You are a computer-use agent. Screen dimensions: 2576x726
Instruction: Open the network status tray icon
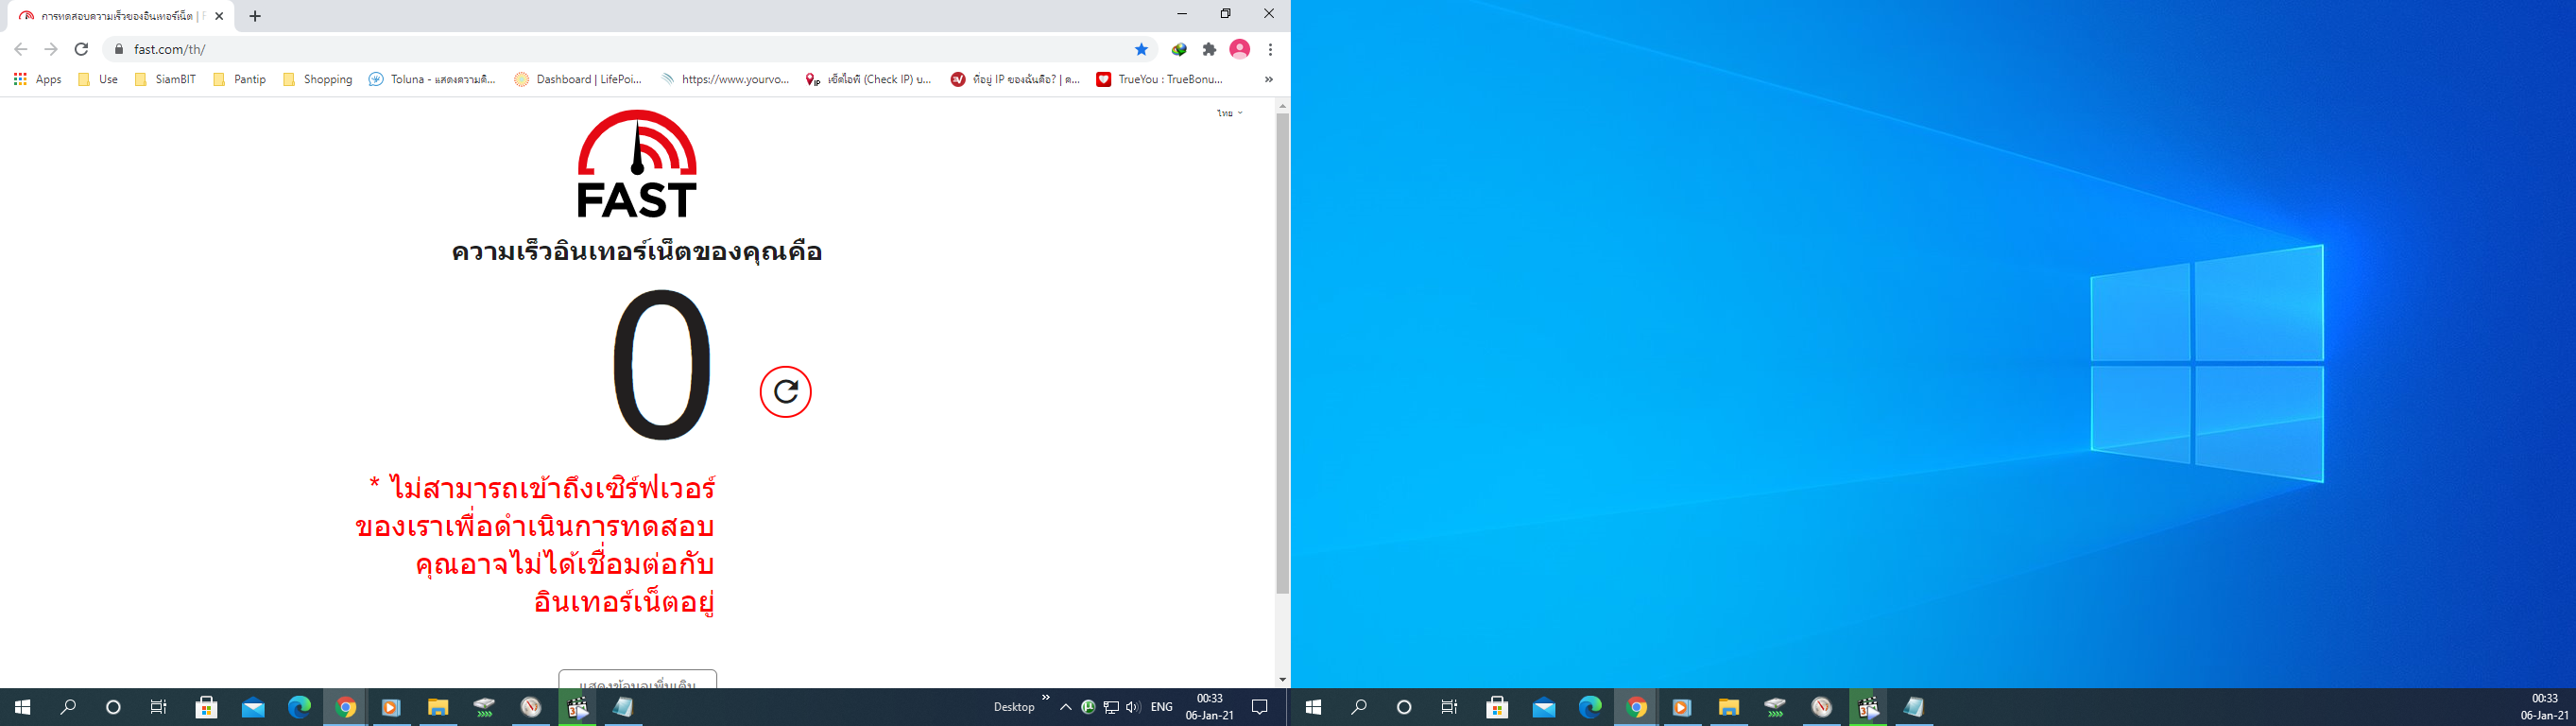pyautogui.click(x=1111, y=707)
